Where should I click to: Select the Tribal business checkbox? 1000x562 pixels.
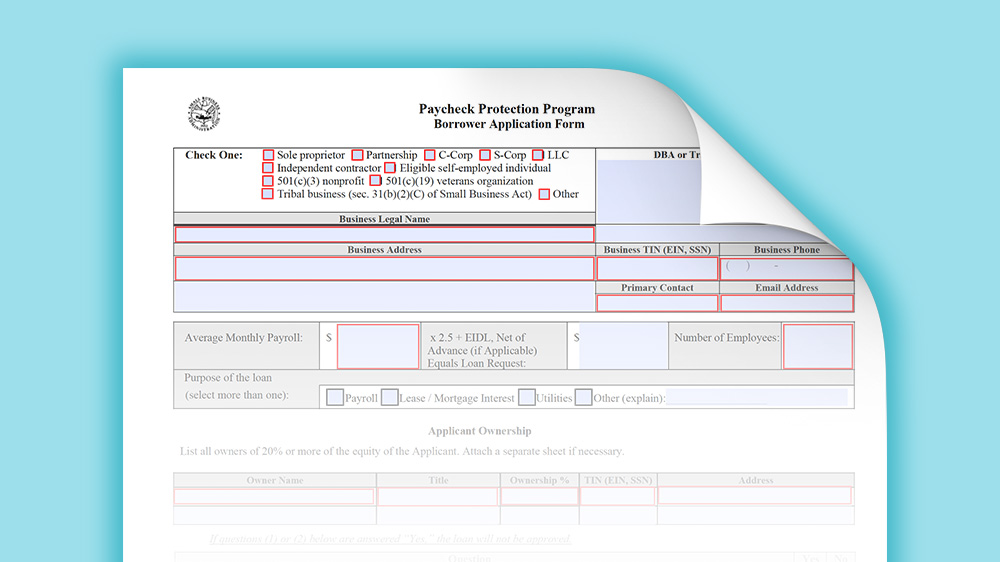click(268, 194)
